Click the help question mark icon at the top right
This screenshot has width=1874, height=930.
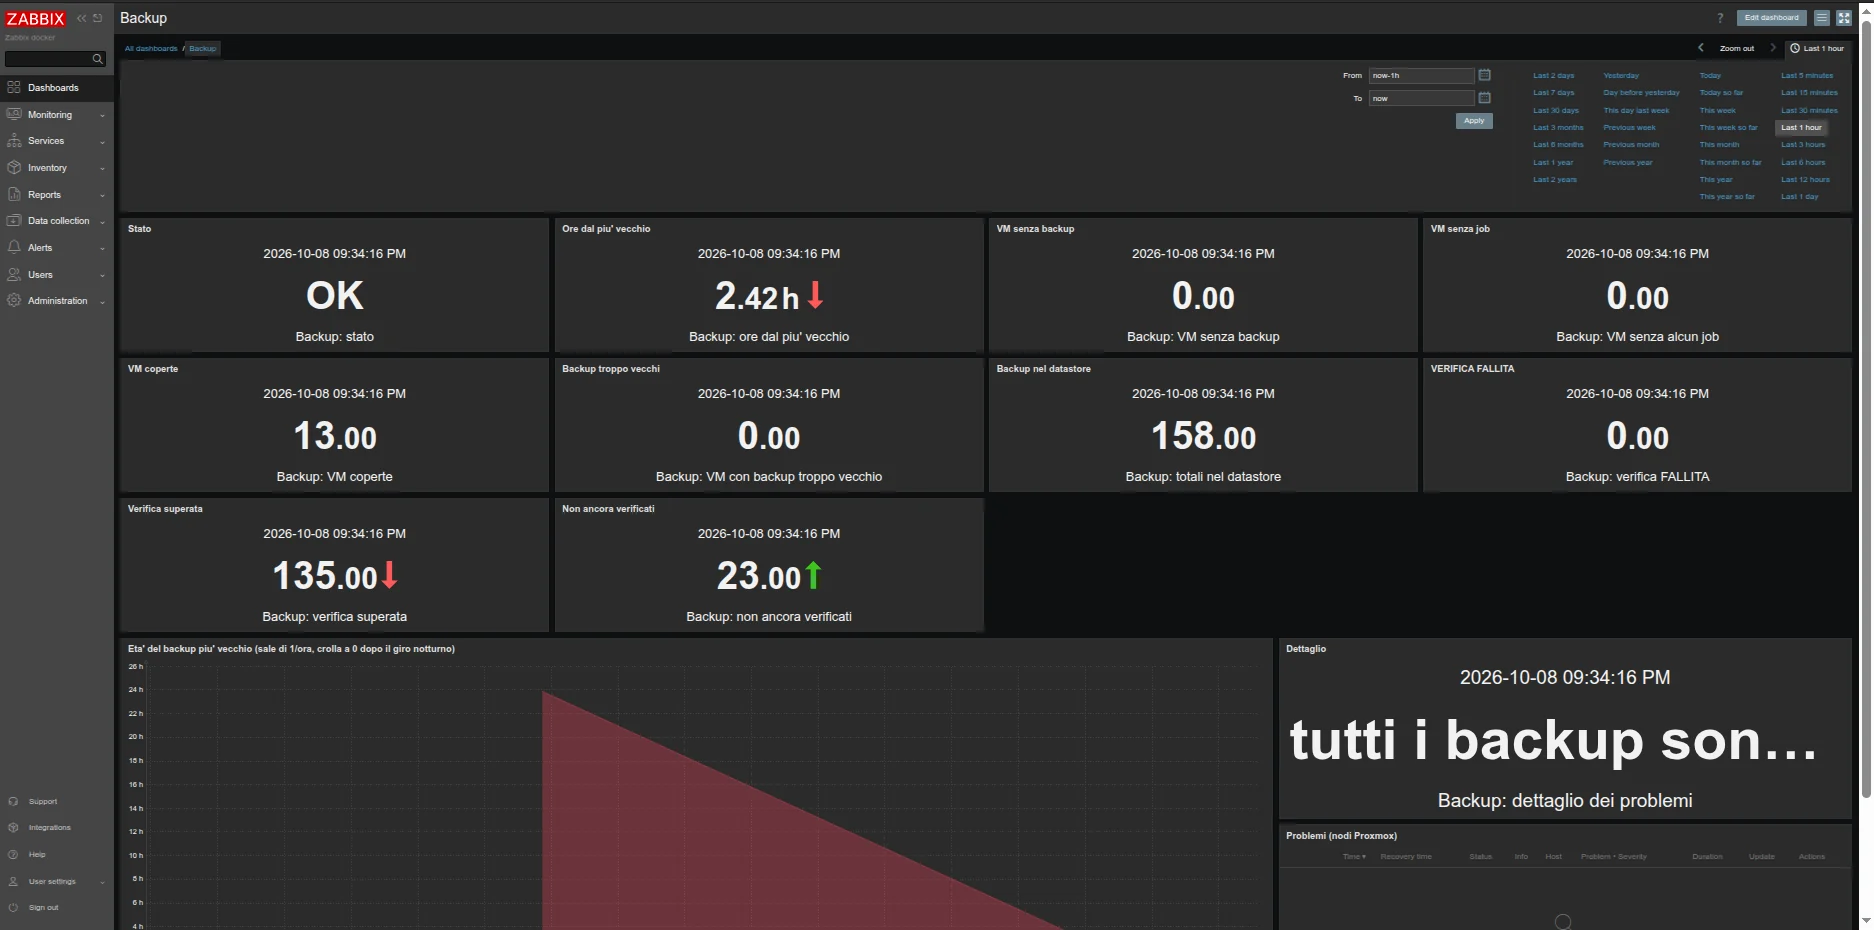[1720, 18]
